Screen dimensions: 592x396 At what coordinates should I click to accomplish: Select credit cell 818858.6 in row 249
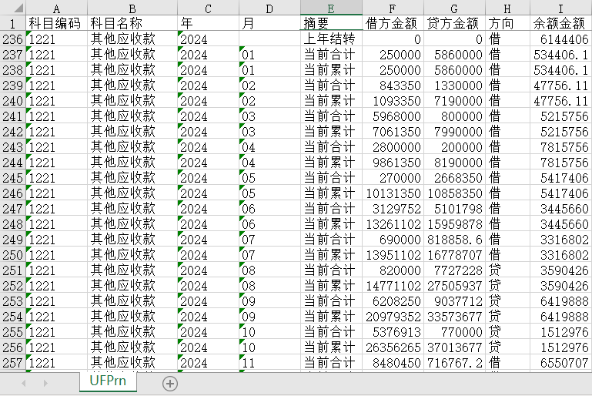tap(454, 239)
